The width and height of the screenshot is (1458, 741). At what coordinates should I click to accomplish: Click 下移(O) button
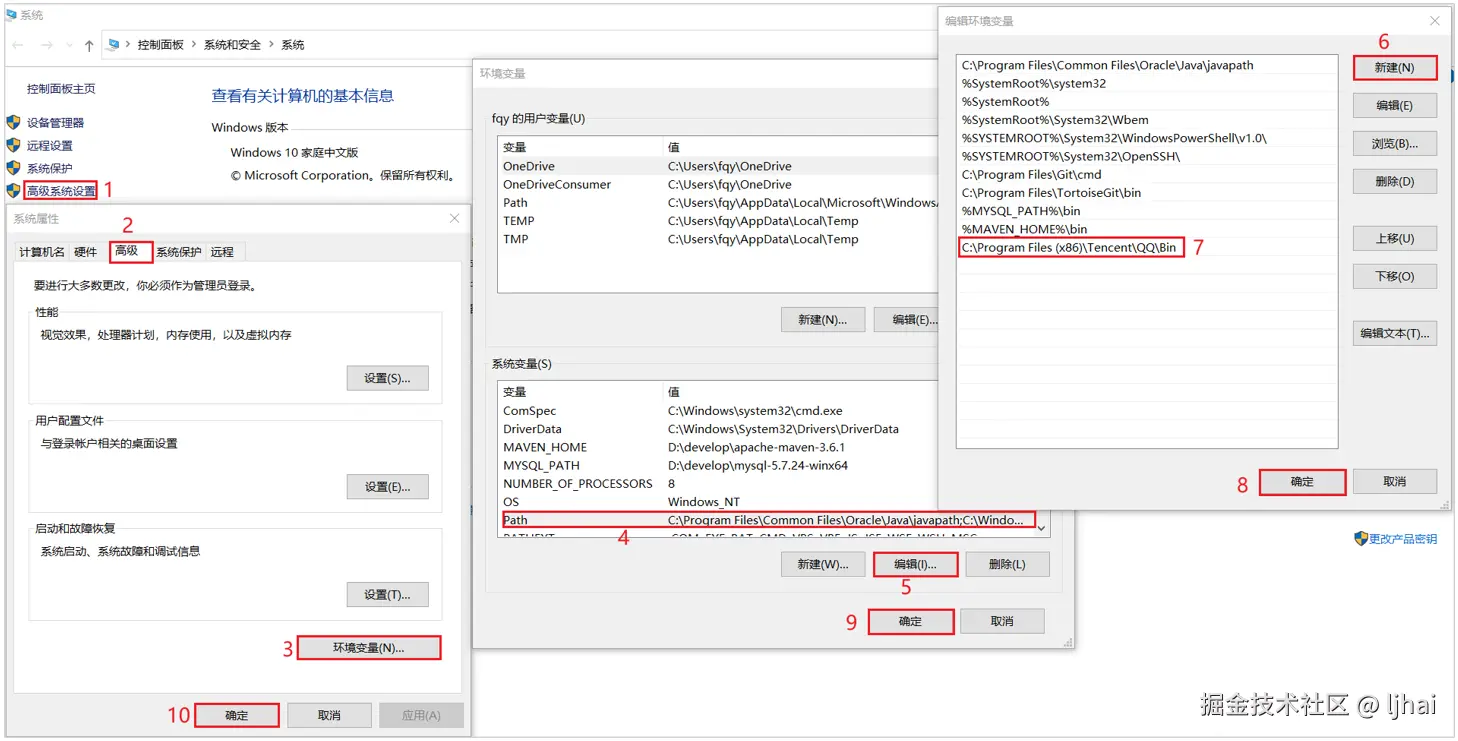[x=1394, y=276]
